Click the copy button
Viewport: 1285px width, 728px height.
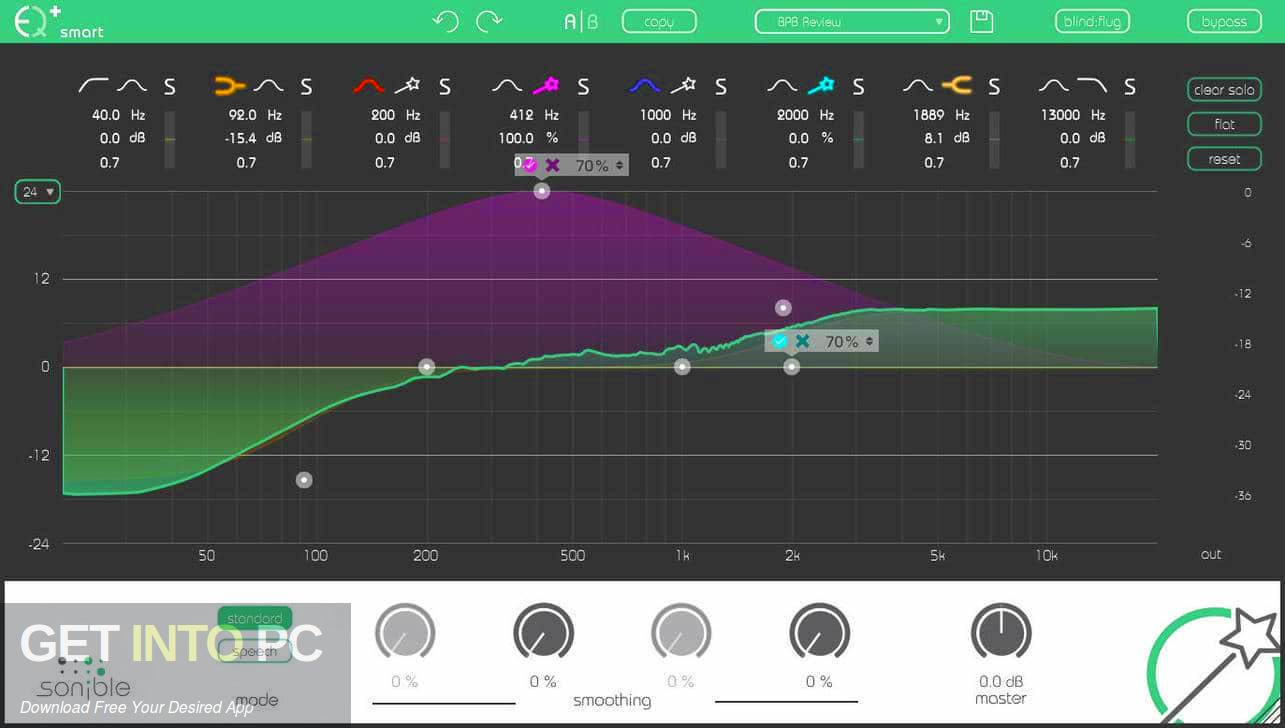pos(659,21)
